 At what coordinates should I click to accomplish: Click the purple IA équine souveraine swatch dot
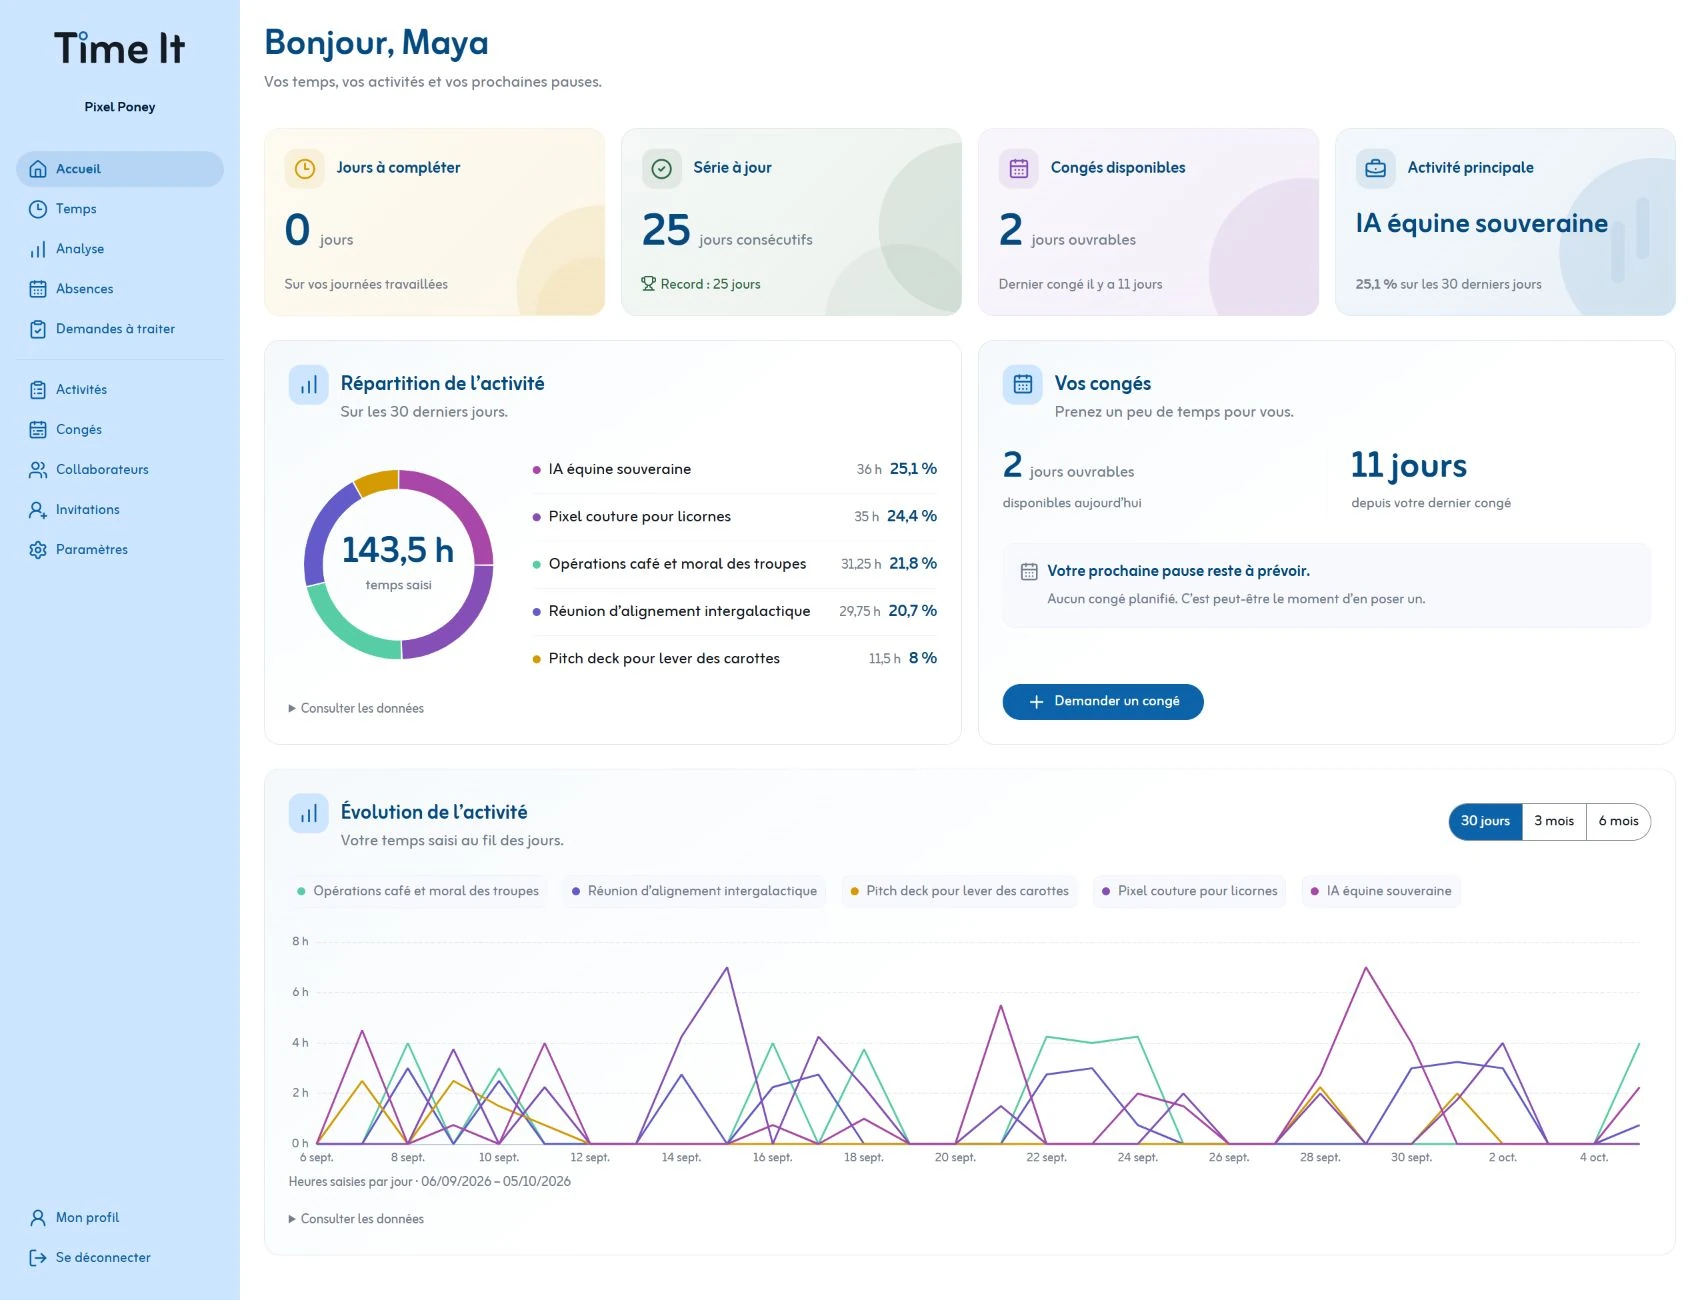click(537, 470)
